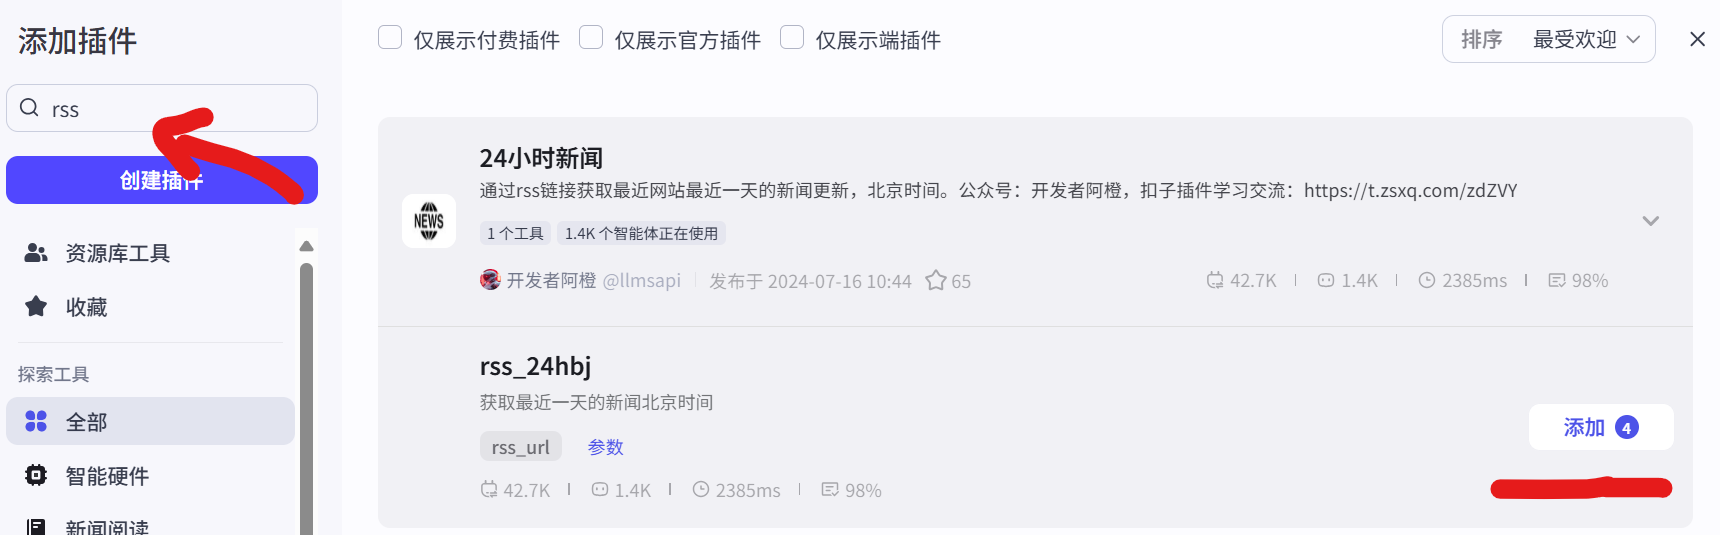Enable the 仅展示付费插件 checkbox

[390, 38]
